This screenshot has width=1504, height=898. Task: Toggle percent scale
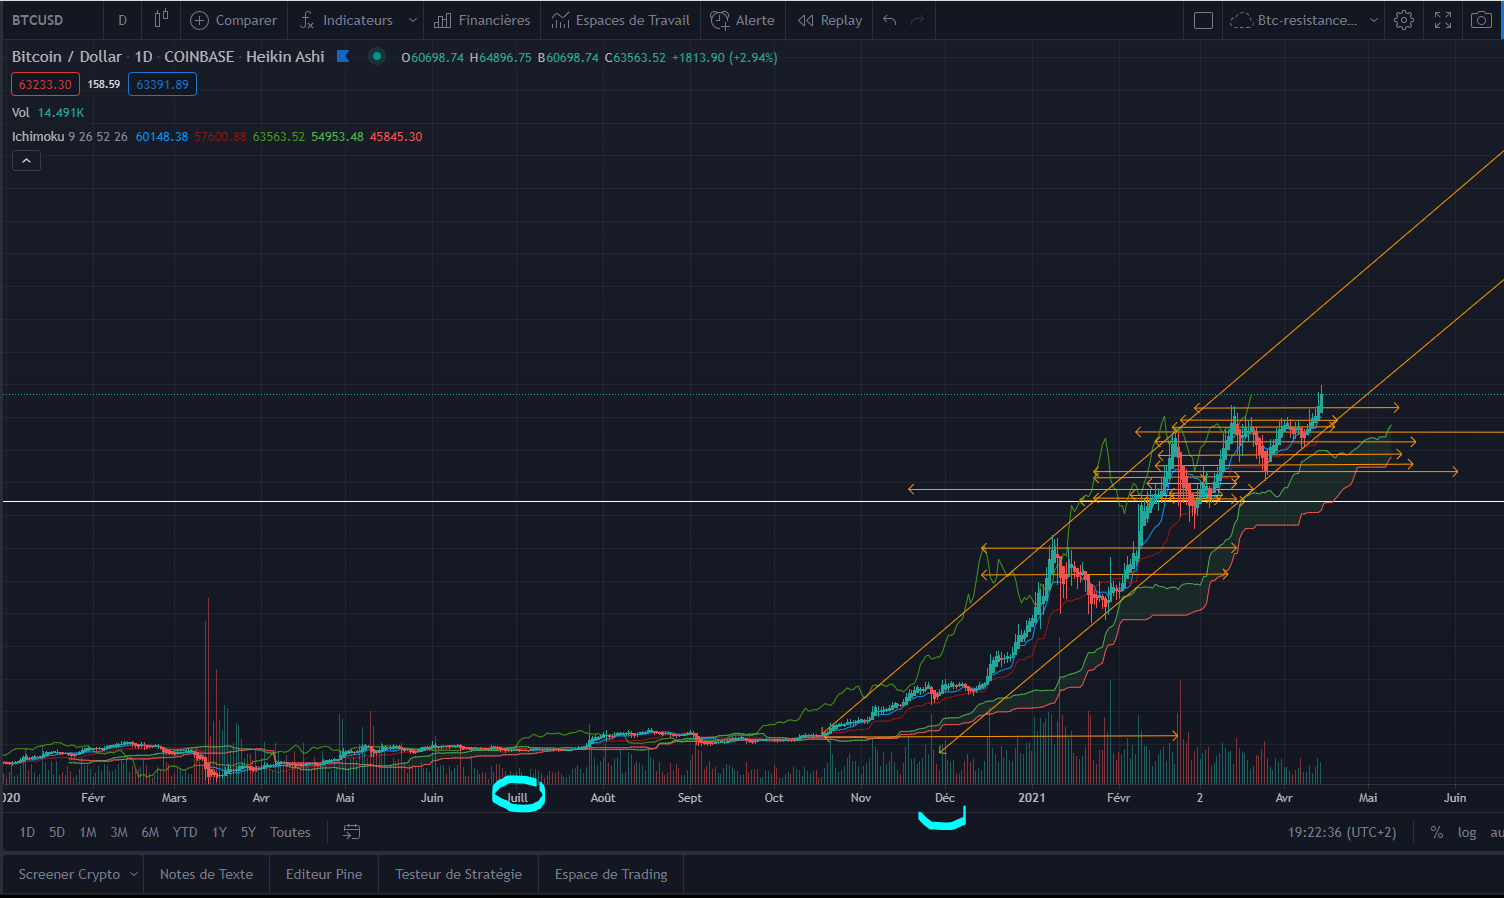click(x=1436, y=832)
